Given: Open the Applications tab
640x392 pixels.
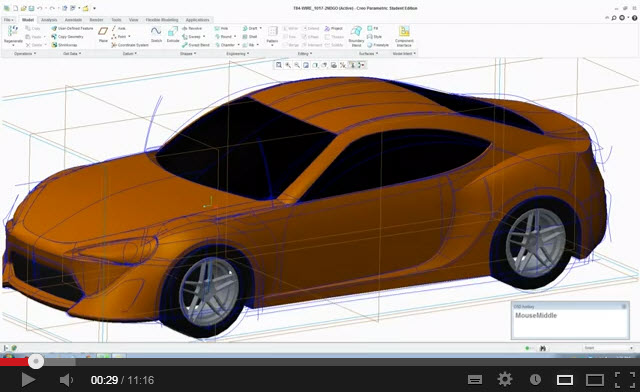Looking at the screenshot, I should [x=198, y=20].
